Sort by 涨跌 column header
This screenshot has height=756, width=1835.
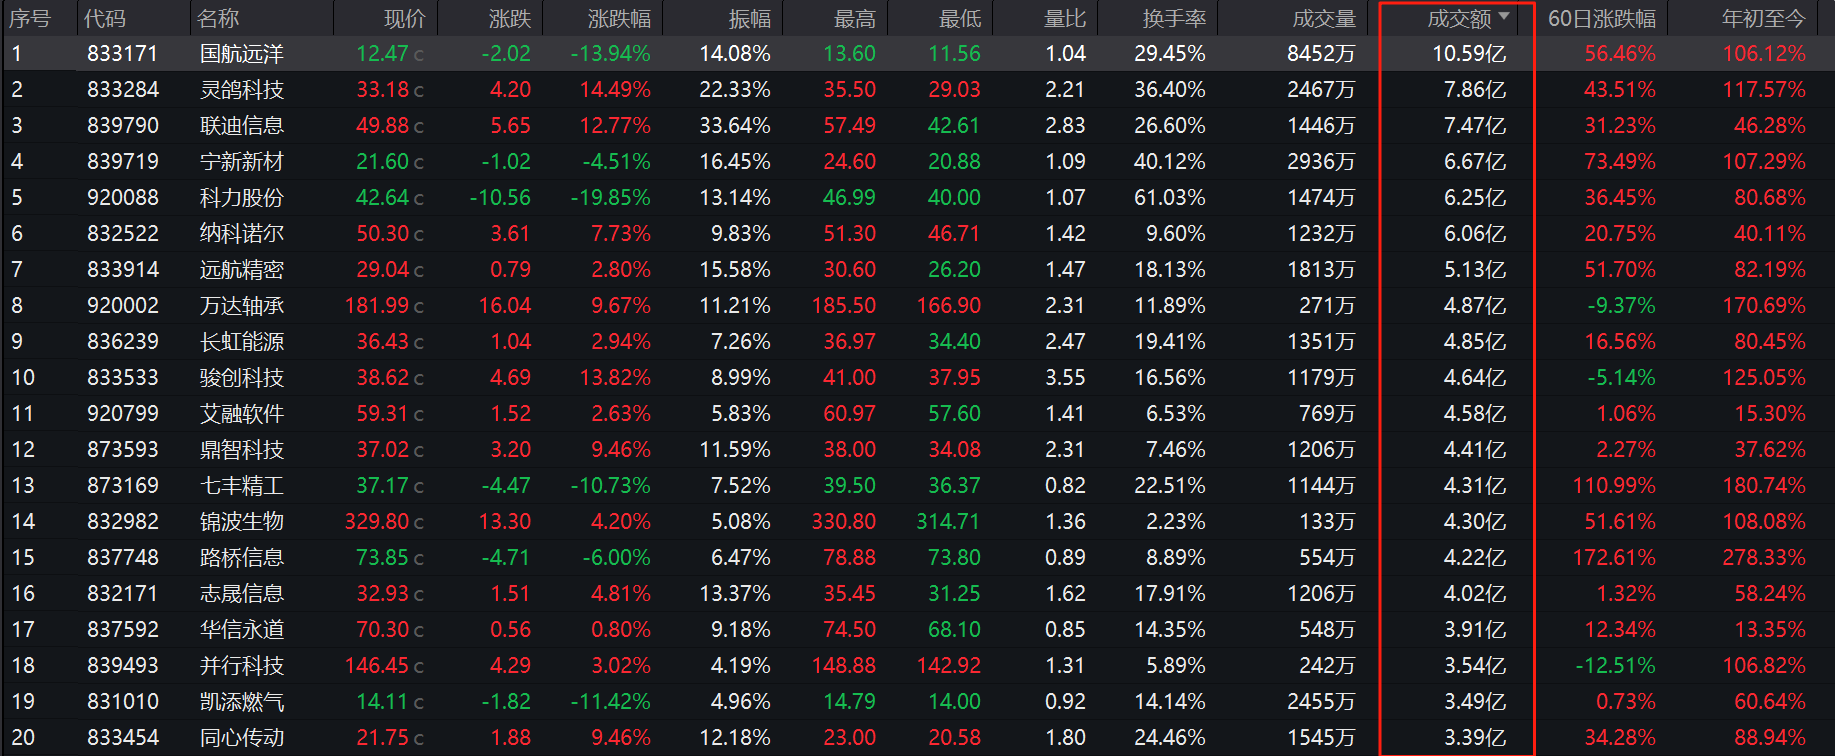(510, 19)
